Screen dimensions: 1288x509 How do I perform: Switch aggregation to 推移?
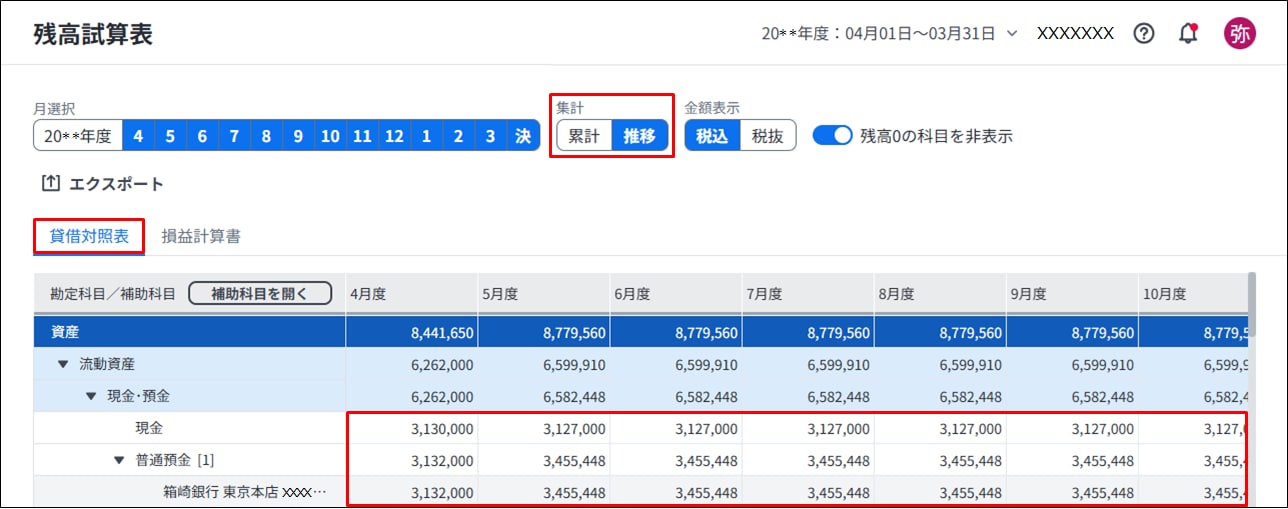(x=640, y=136)
